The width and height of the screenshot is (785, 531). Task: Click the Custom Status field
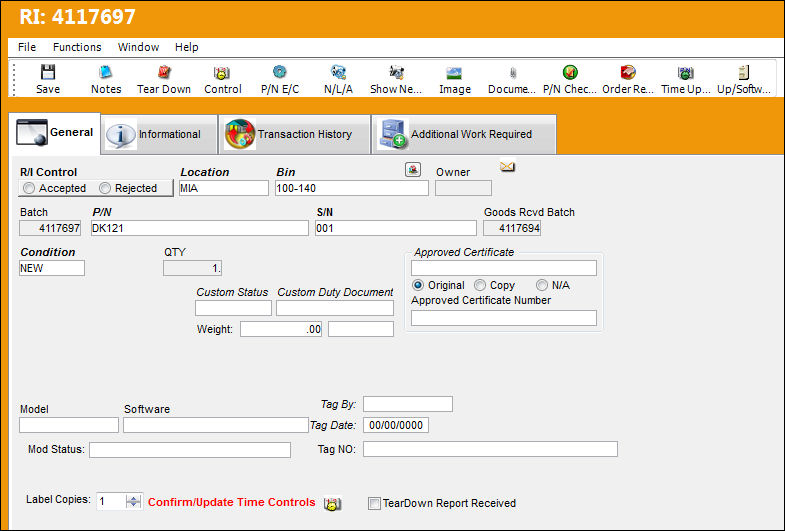click(233, 308)
